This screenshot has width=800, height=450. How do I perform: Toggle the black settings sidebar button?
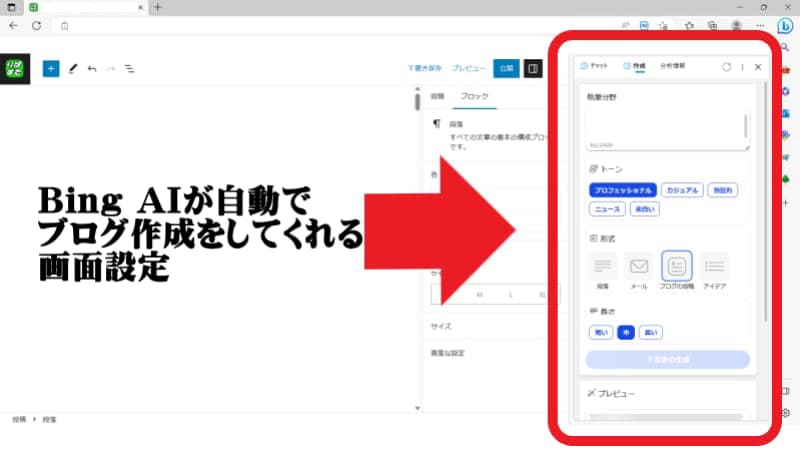(x=533, y=68)
